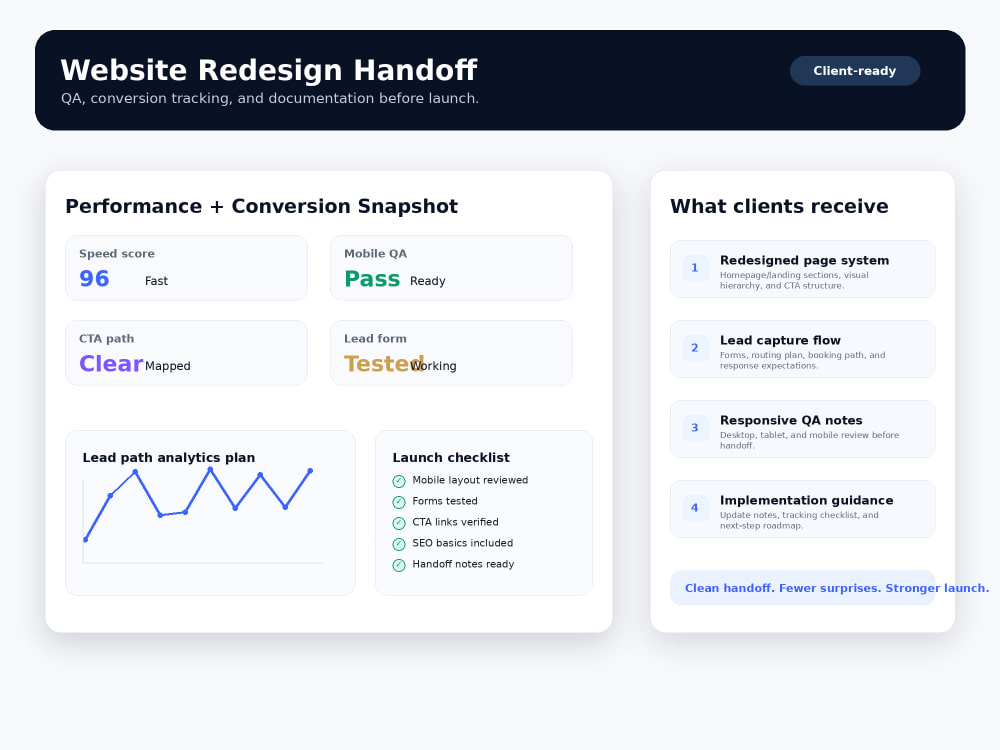Screen dimensions: 1000x750
Task: Click the Performance + Conversion Snapshot heading
Action: pos(261,206)
